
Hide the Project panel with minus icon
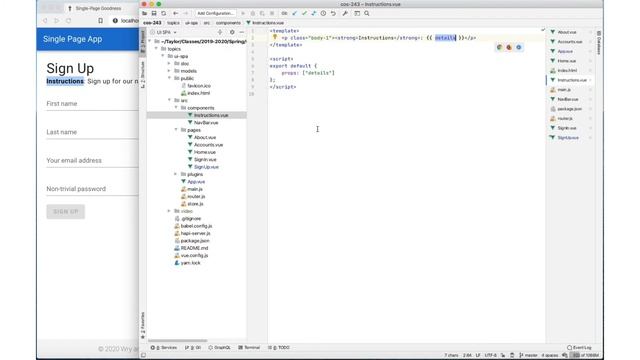click(x=241, y=32)
